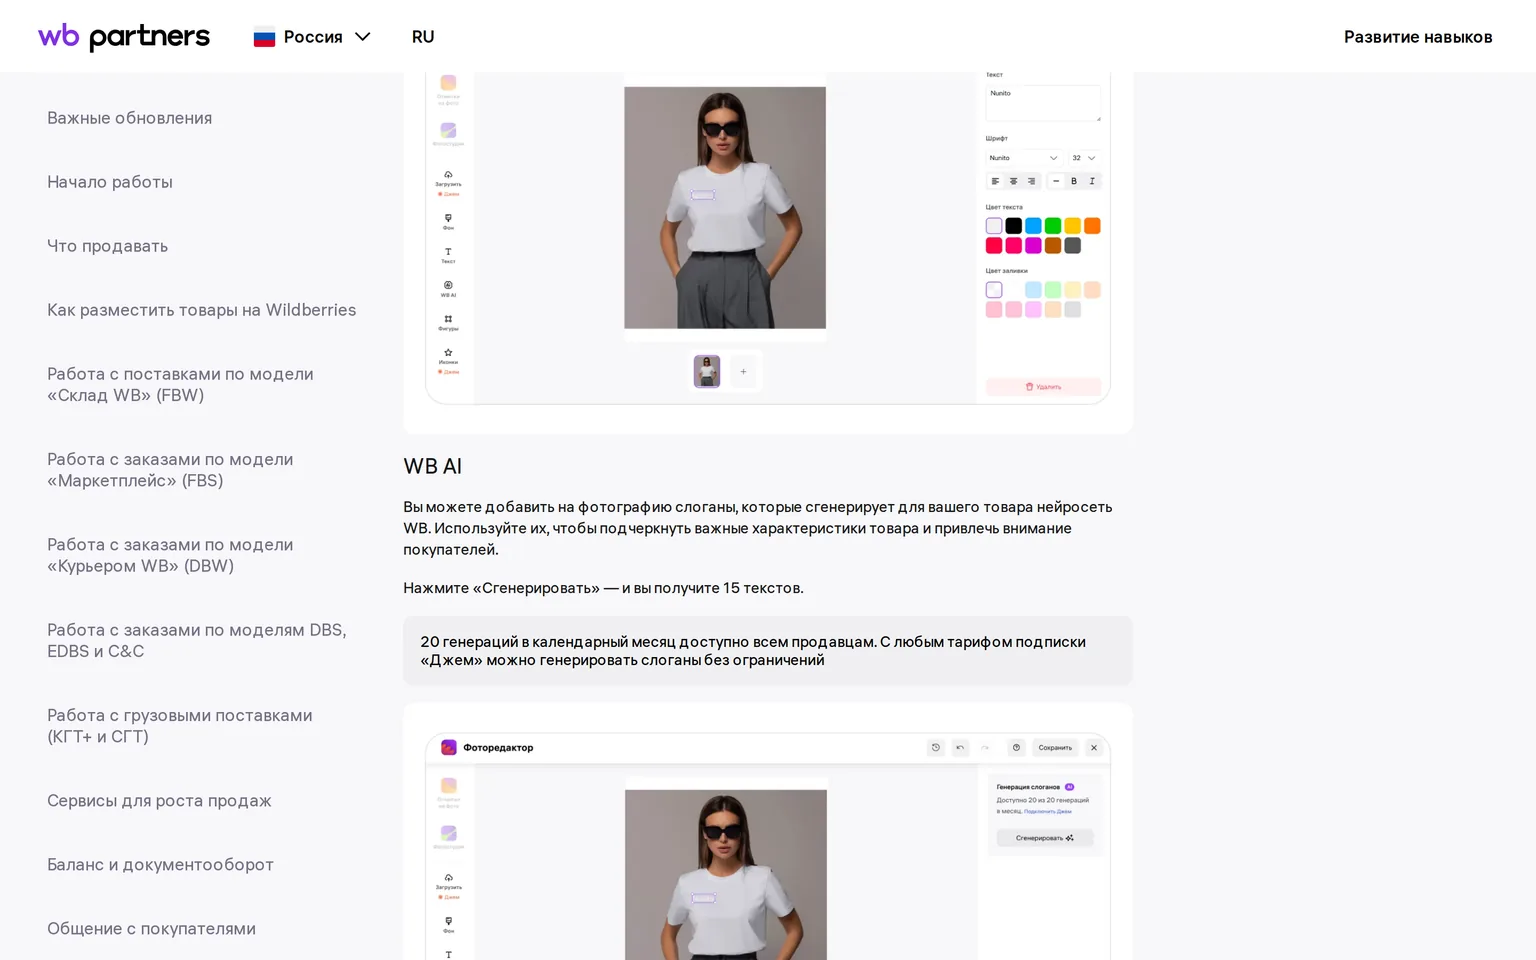Click the history clock icon in the Фоторедактор header
Screen dimensions: 1536x960
click(936, 748)
